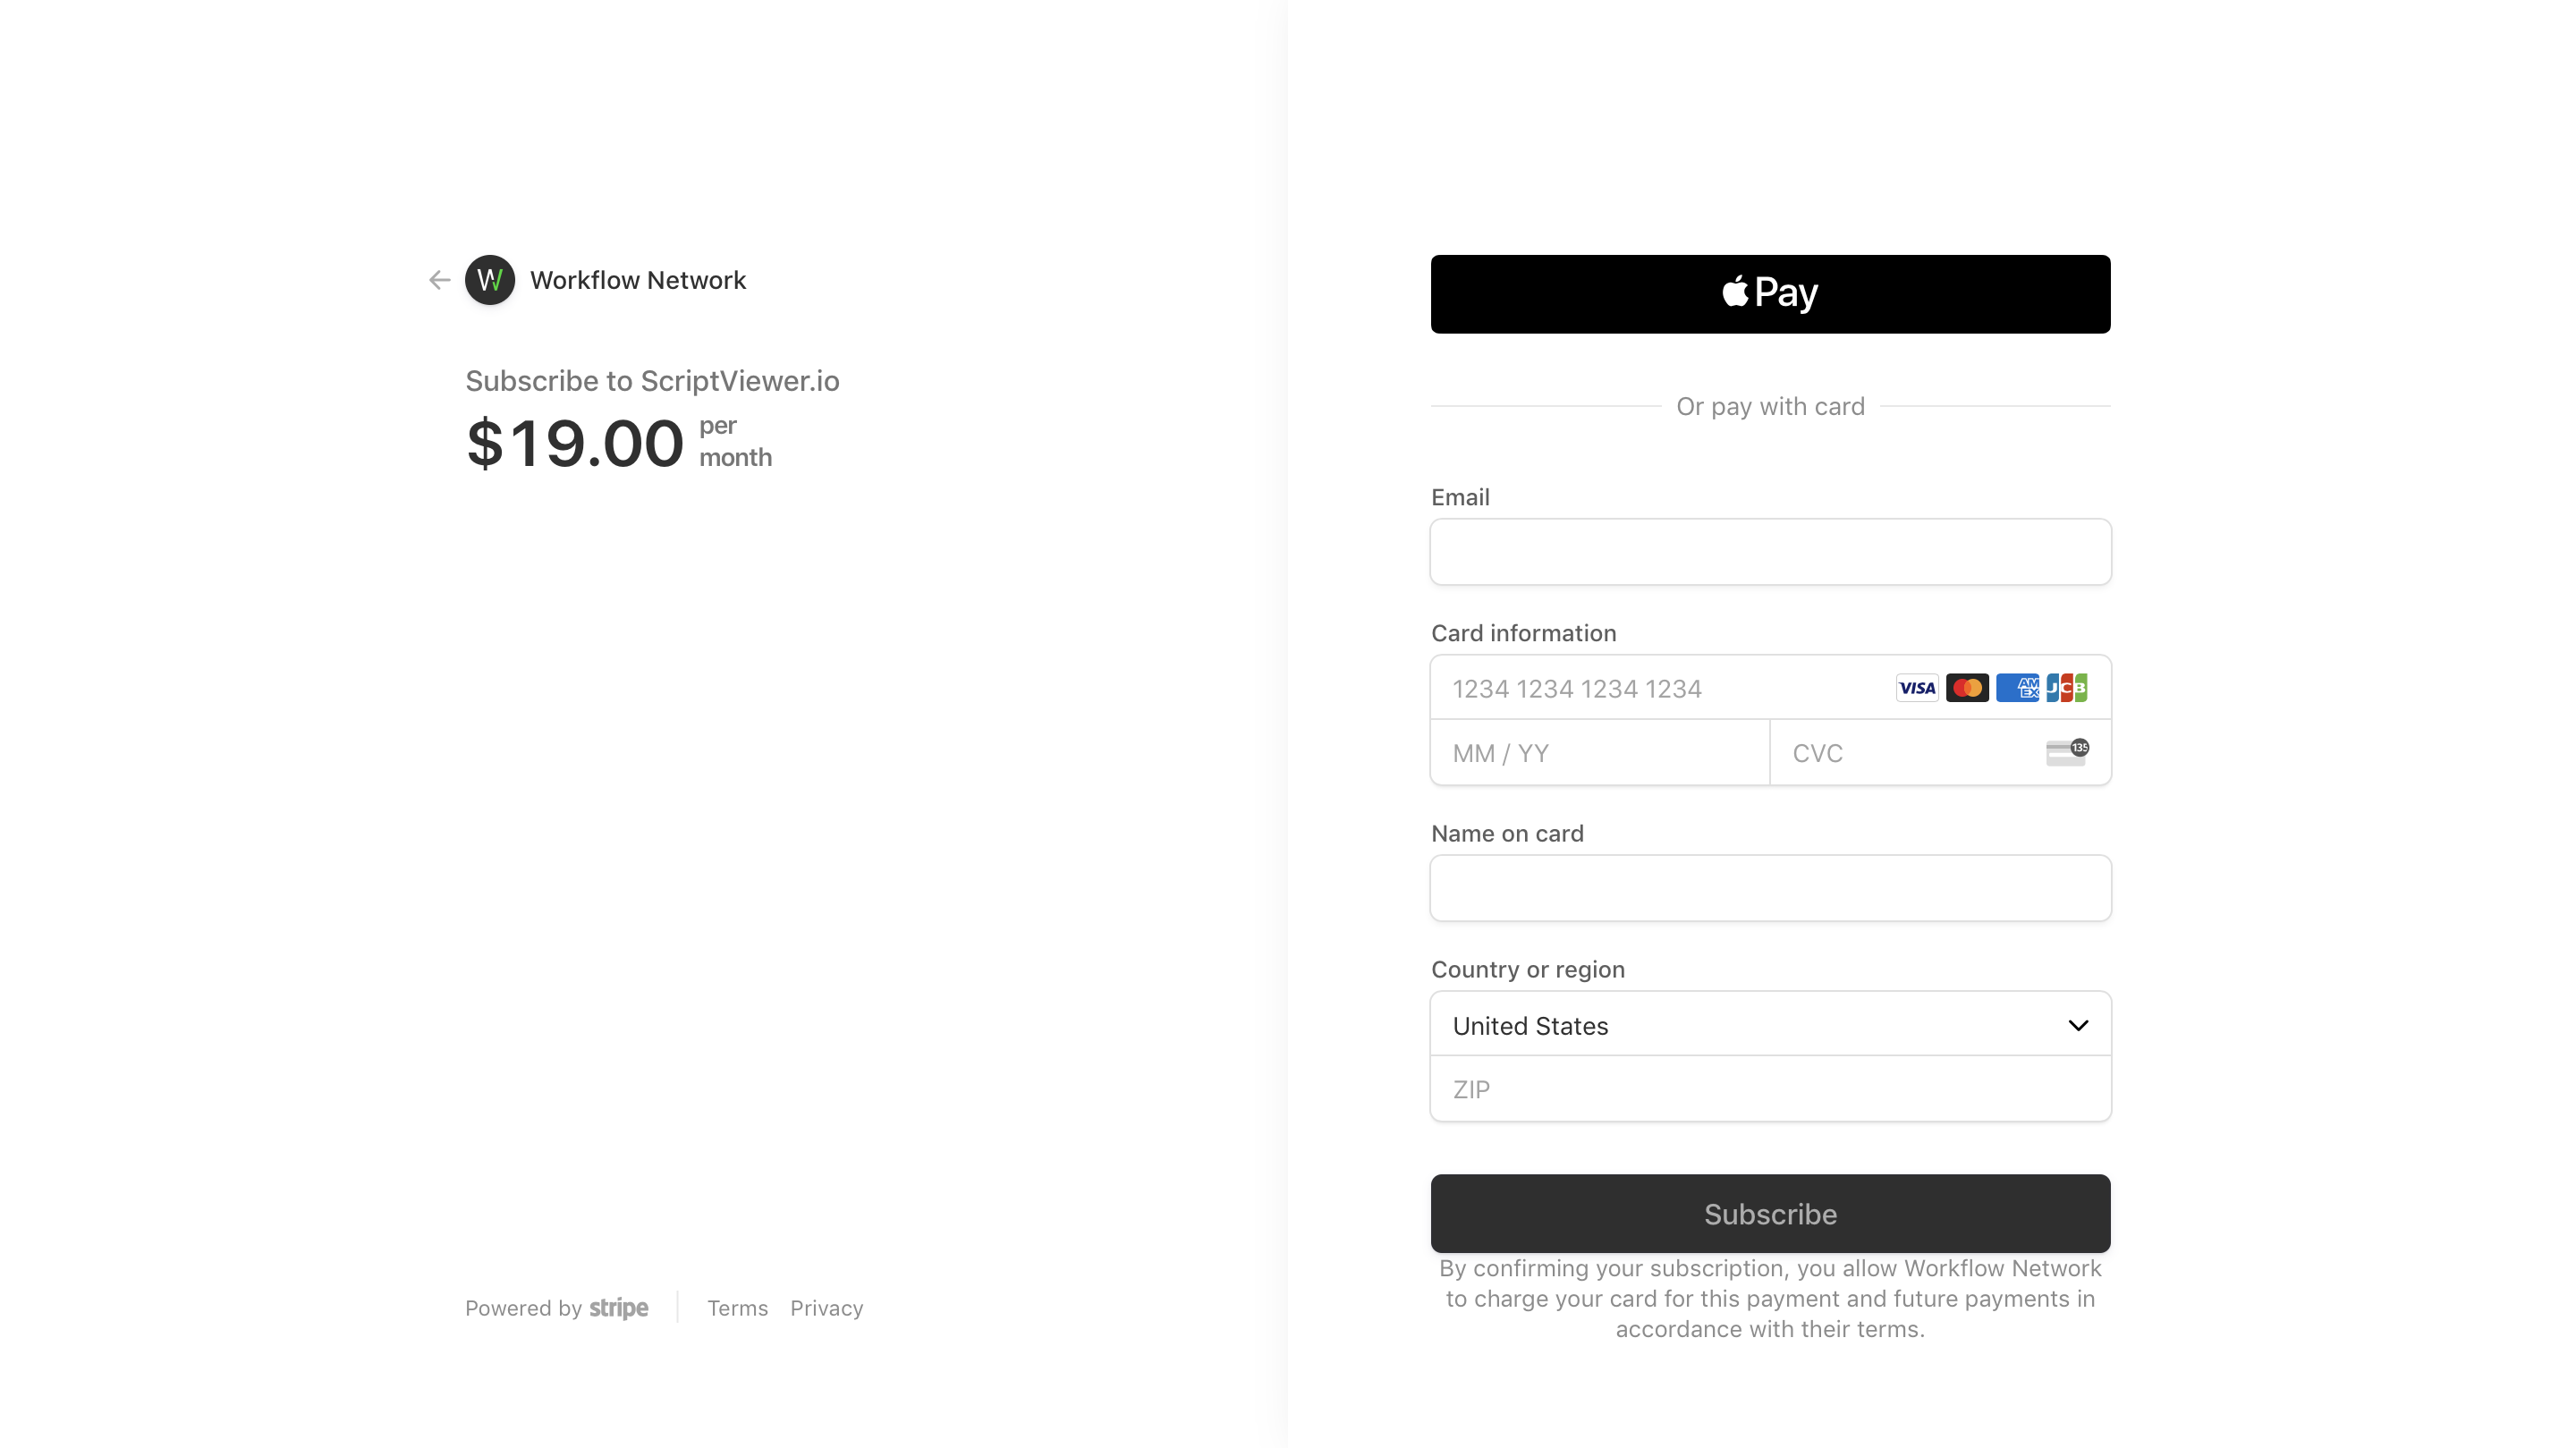
Task: Open the Terms link
Action: (738, 1308)
